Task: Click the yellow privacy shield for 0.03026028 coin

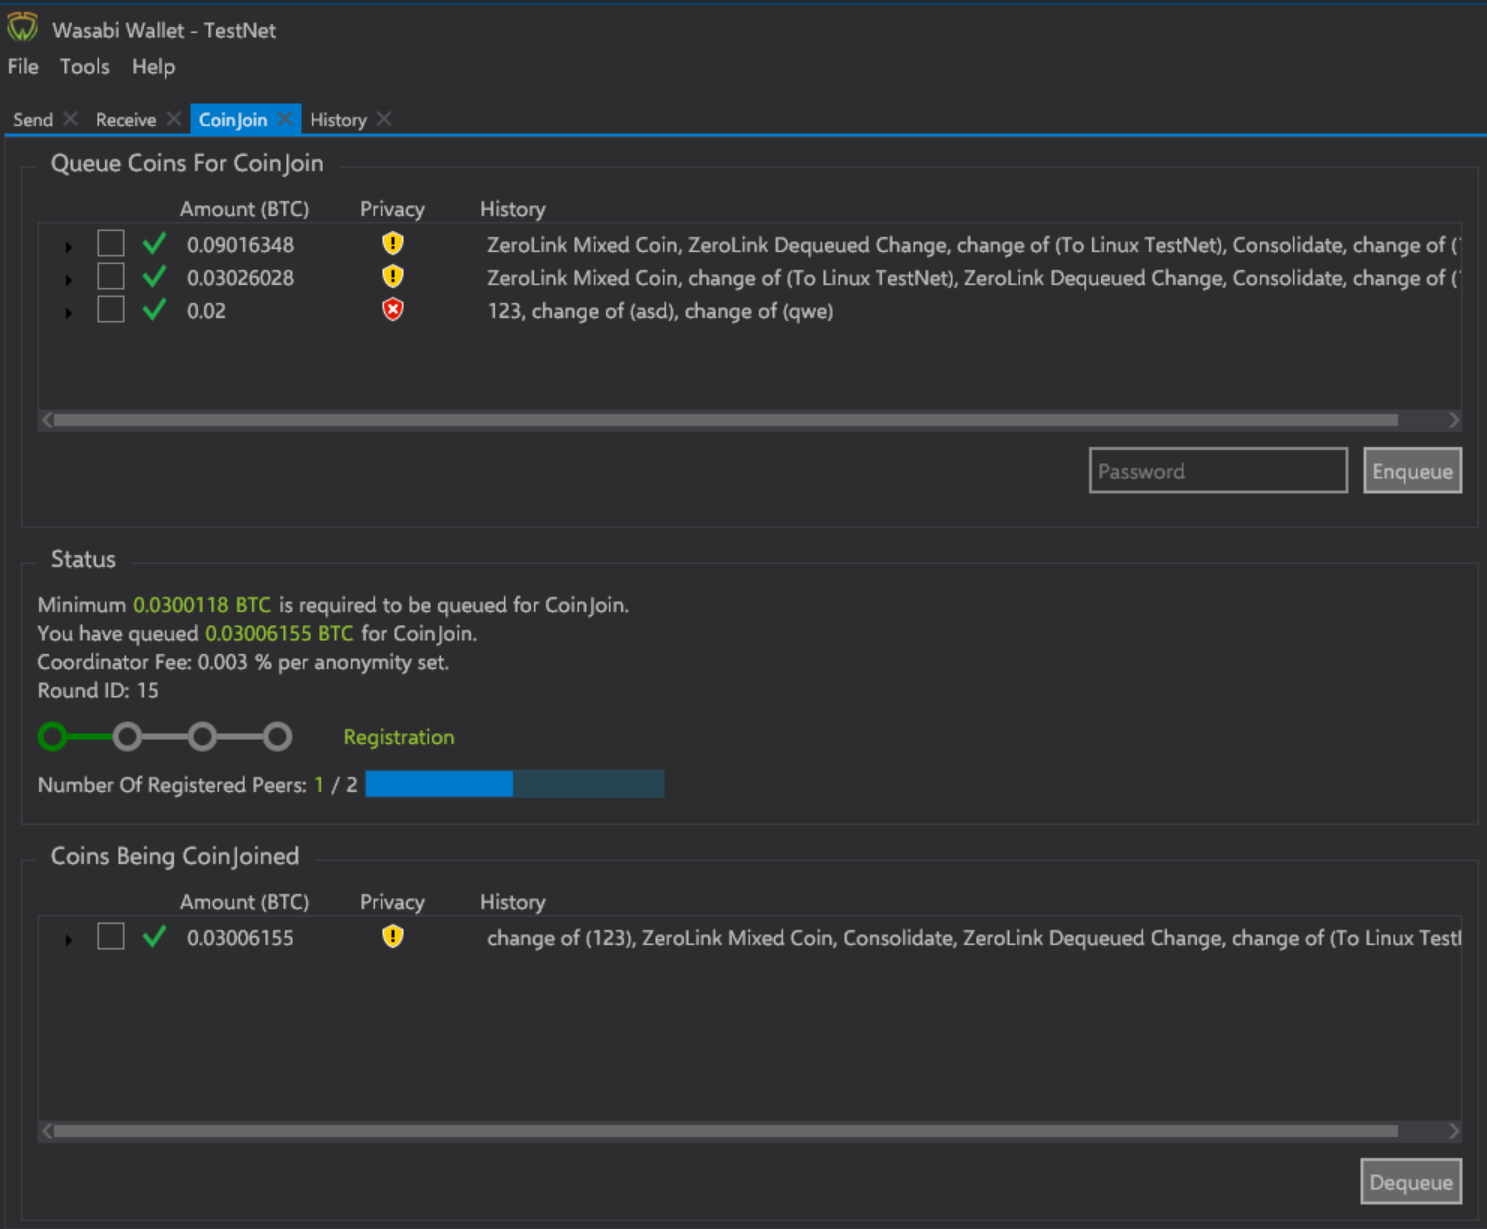Action: click(393, 276)
